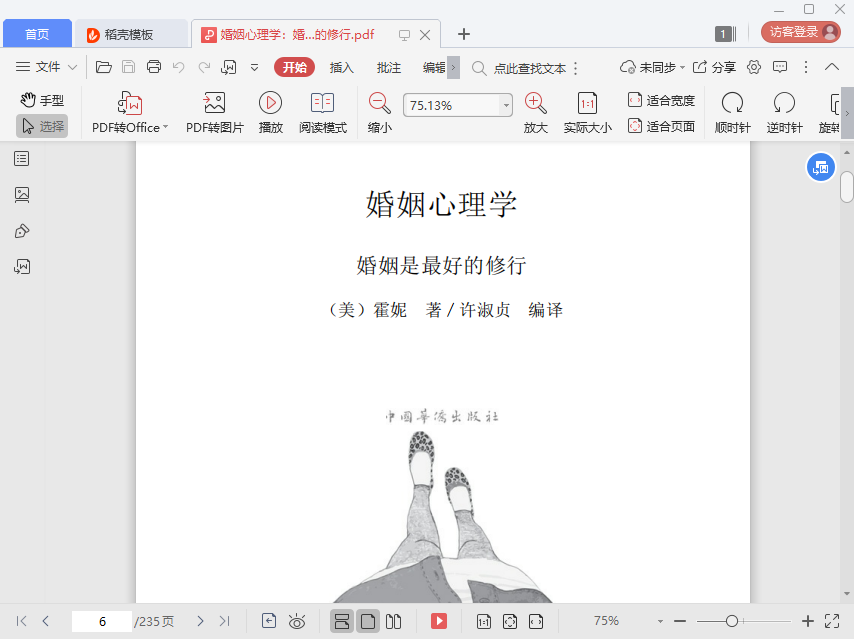Activate the 选择 selection tool

point(42,126)
